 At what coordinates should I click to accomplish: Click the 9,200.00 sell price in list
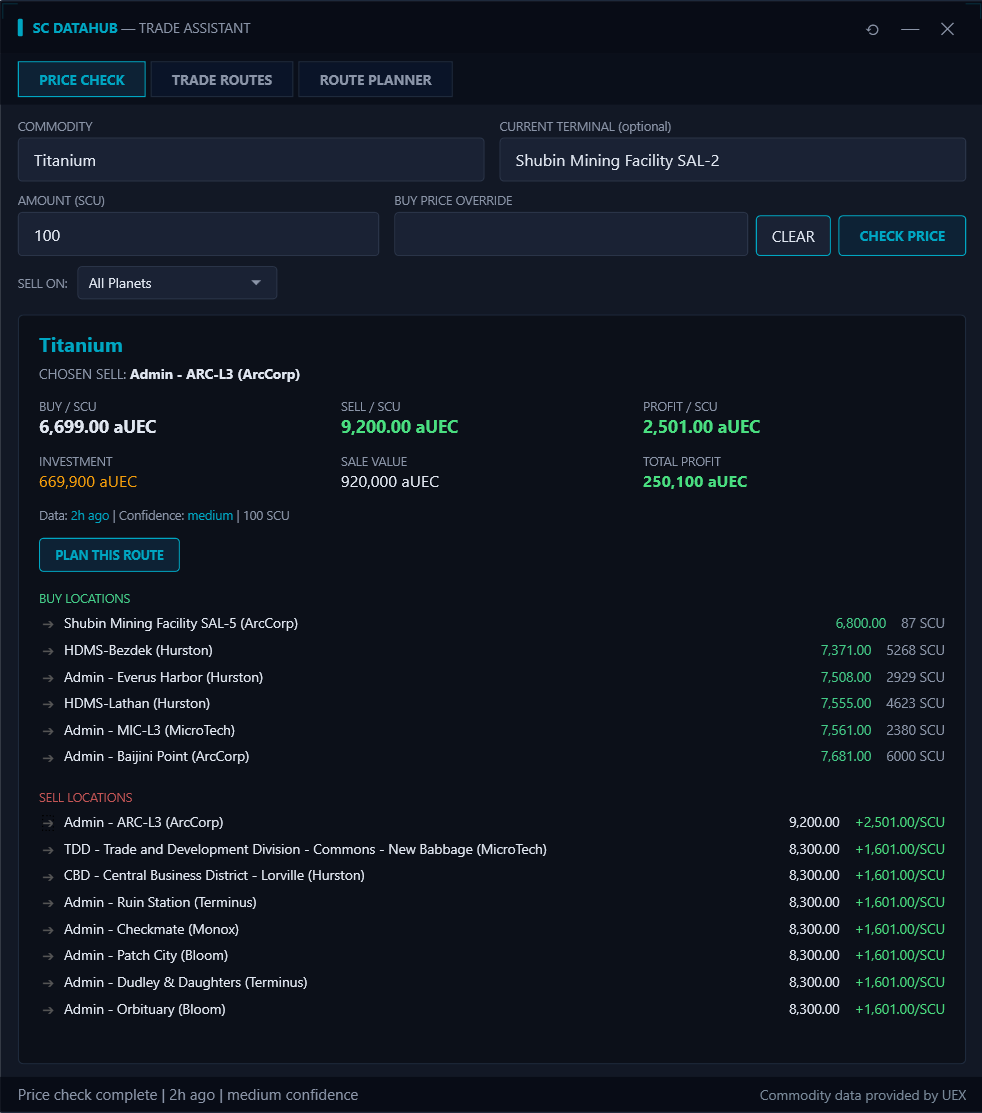coord(814,823)
